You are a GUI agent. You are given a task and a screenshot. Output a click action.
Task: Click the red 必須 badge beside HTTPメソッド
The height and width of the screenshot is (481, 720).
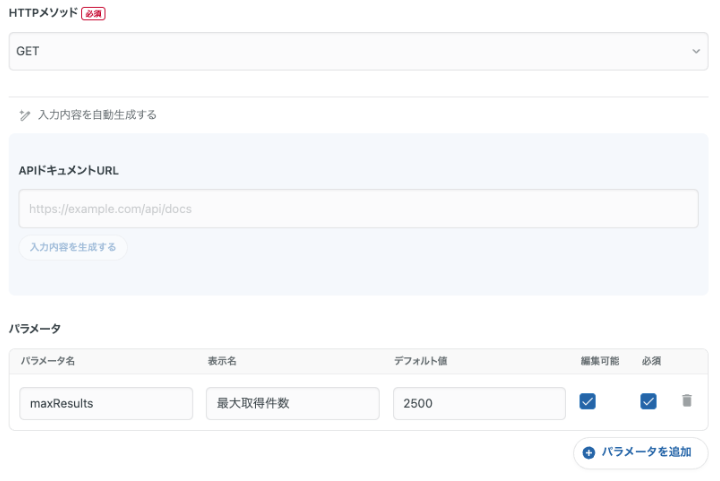tap(93, 14)
